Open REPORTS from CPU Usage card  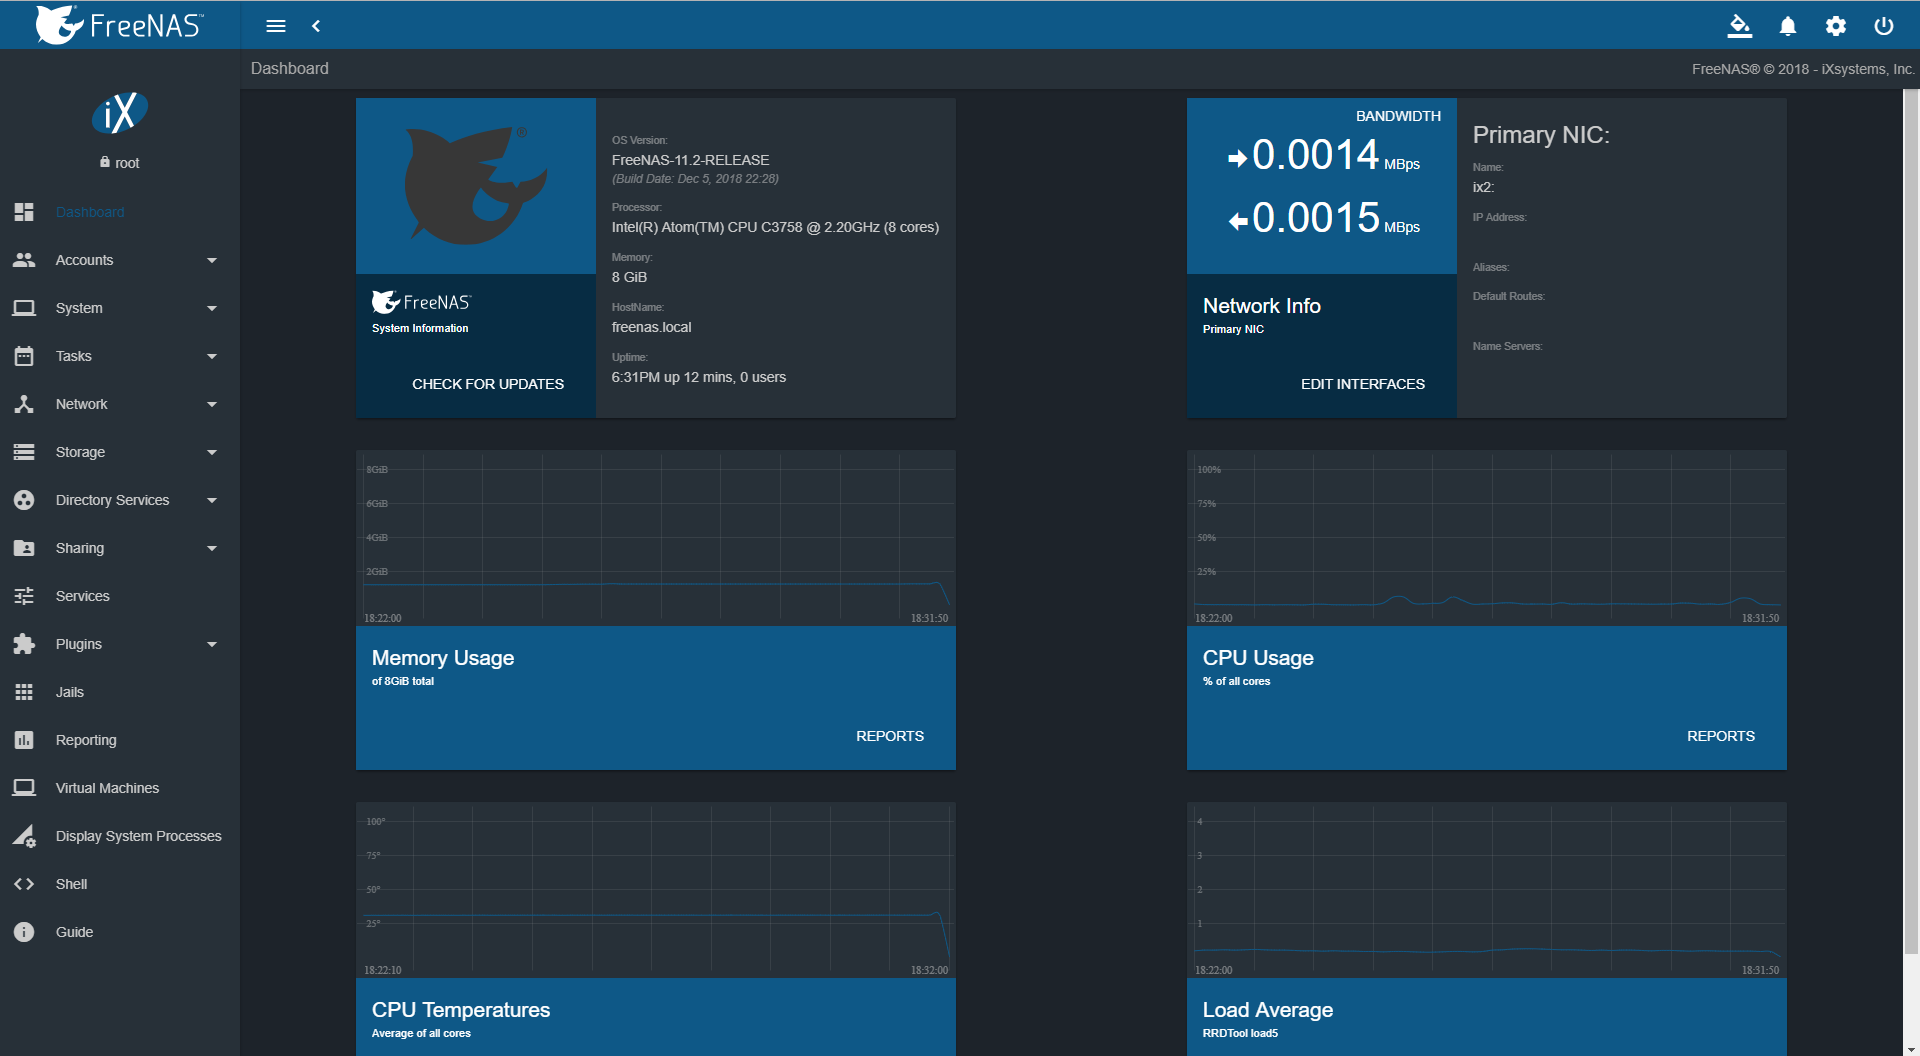click(x=1721, y=736)
